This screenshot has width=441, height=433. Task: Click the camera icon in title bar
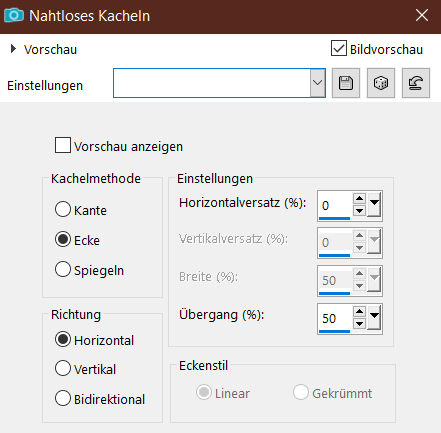13,15
